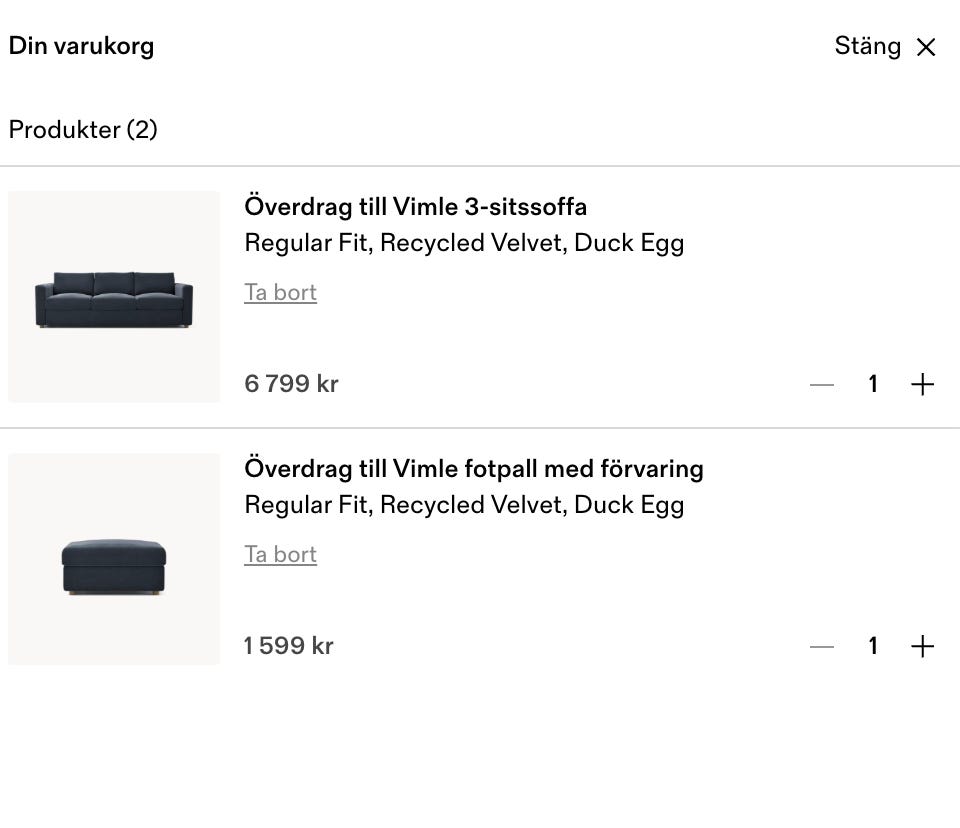The height and width of the screenshot is (828, 960).
Task: Click the 6 799 kr price
Action: 291,384
